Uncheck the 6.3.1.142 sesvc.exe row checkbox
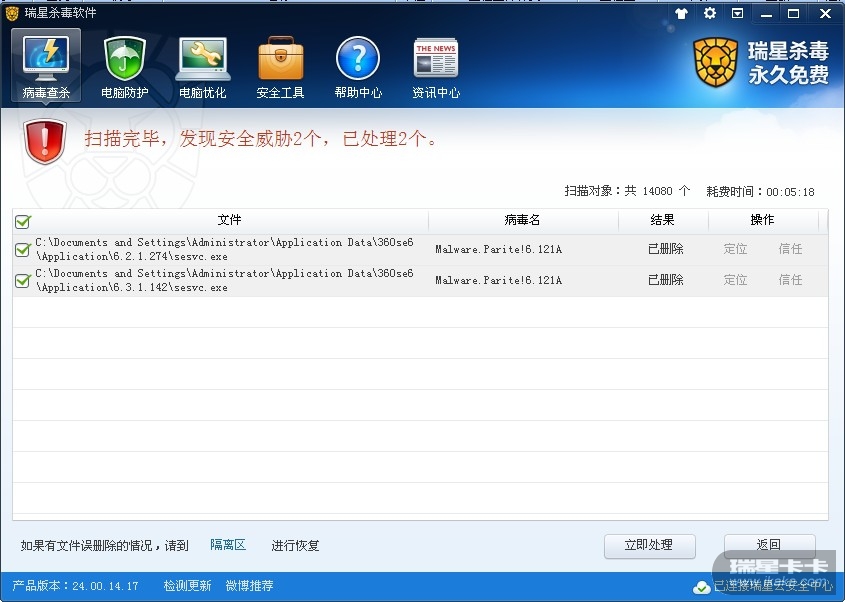This screenshot has width=845, height=602. [x=23, y=281]
